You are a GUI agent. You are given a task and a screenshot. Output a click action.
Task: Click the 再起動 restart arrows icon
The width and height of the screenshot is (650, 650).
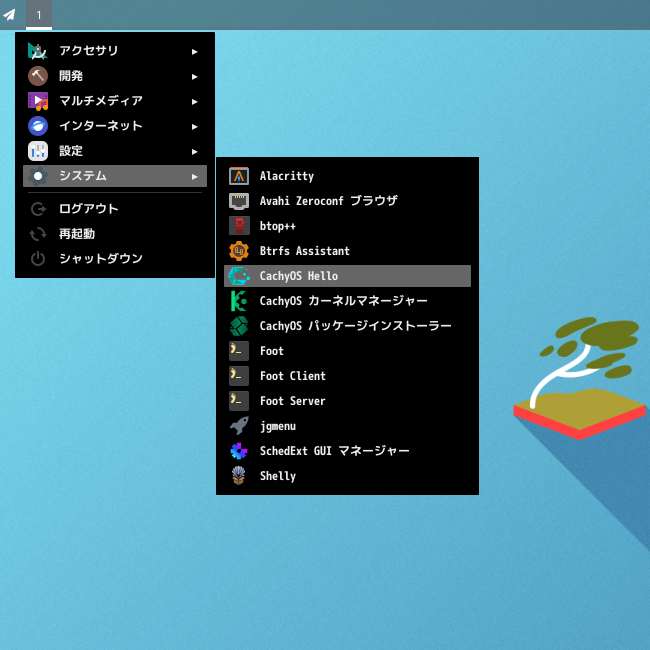click(38, 234)
